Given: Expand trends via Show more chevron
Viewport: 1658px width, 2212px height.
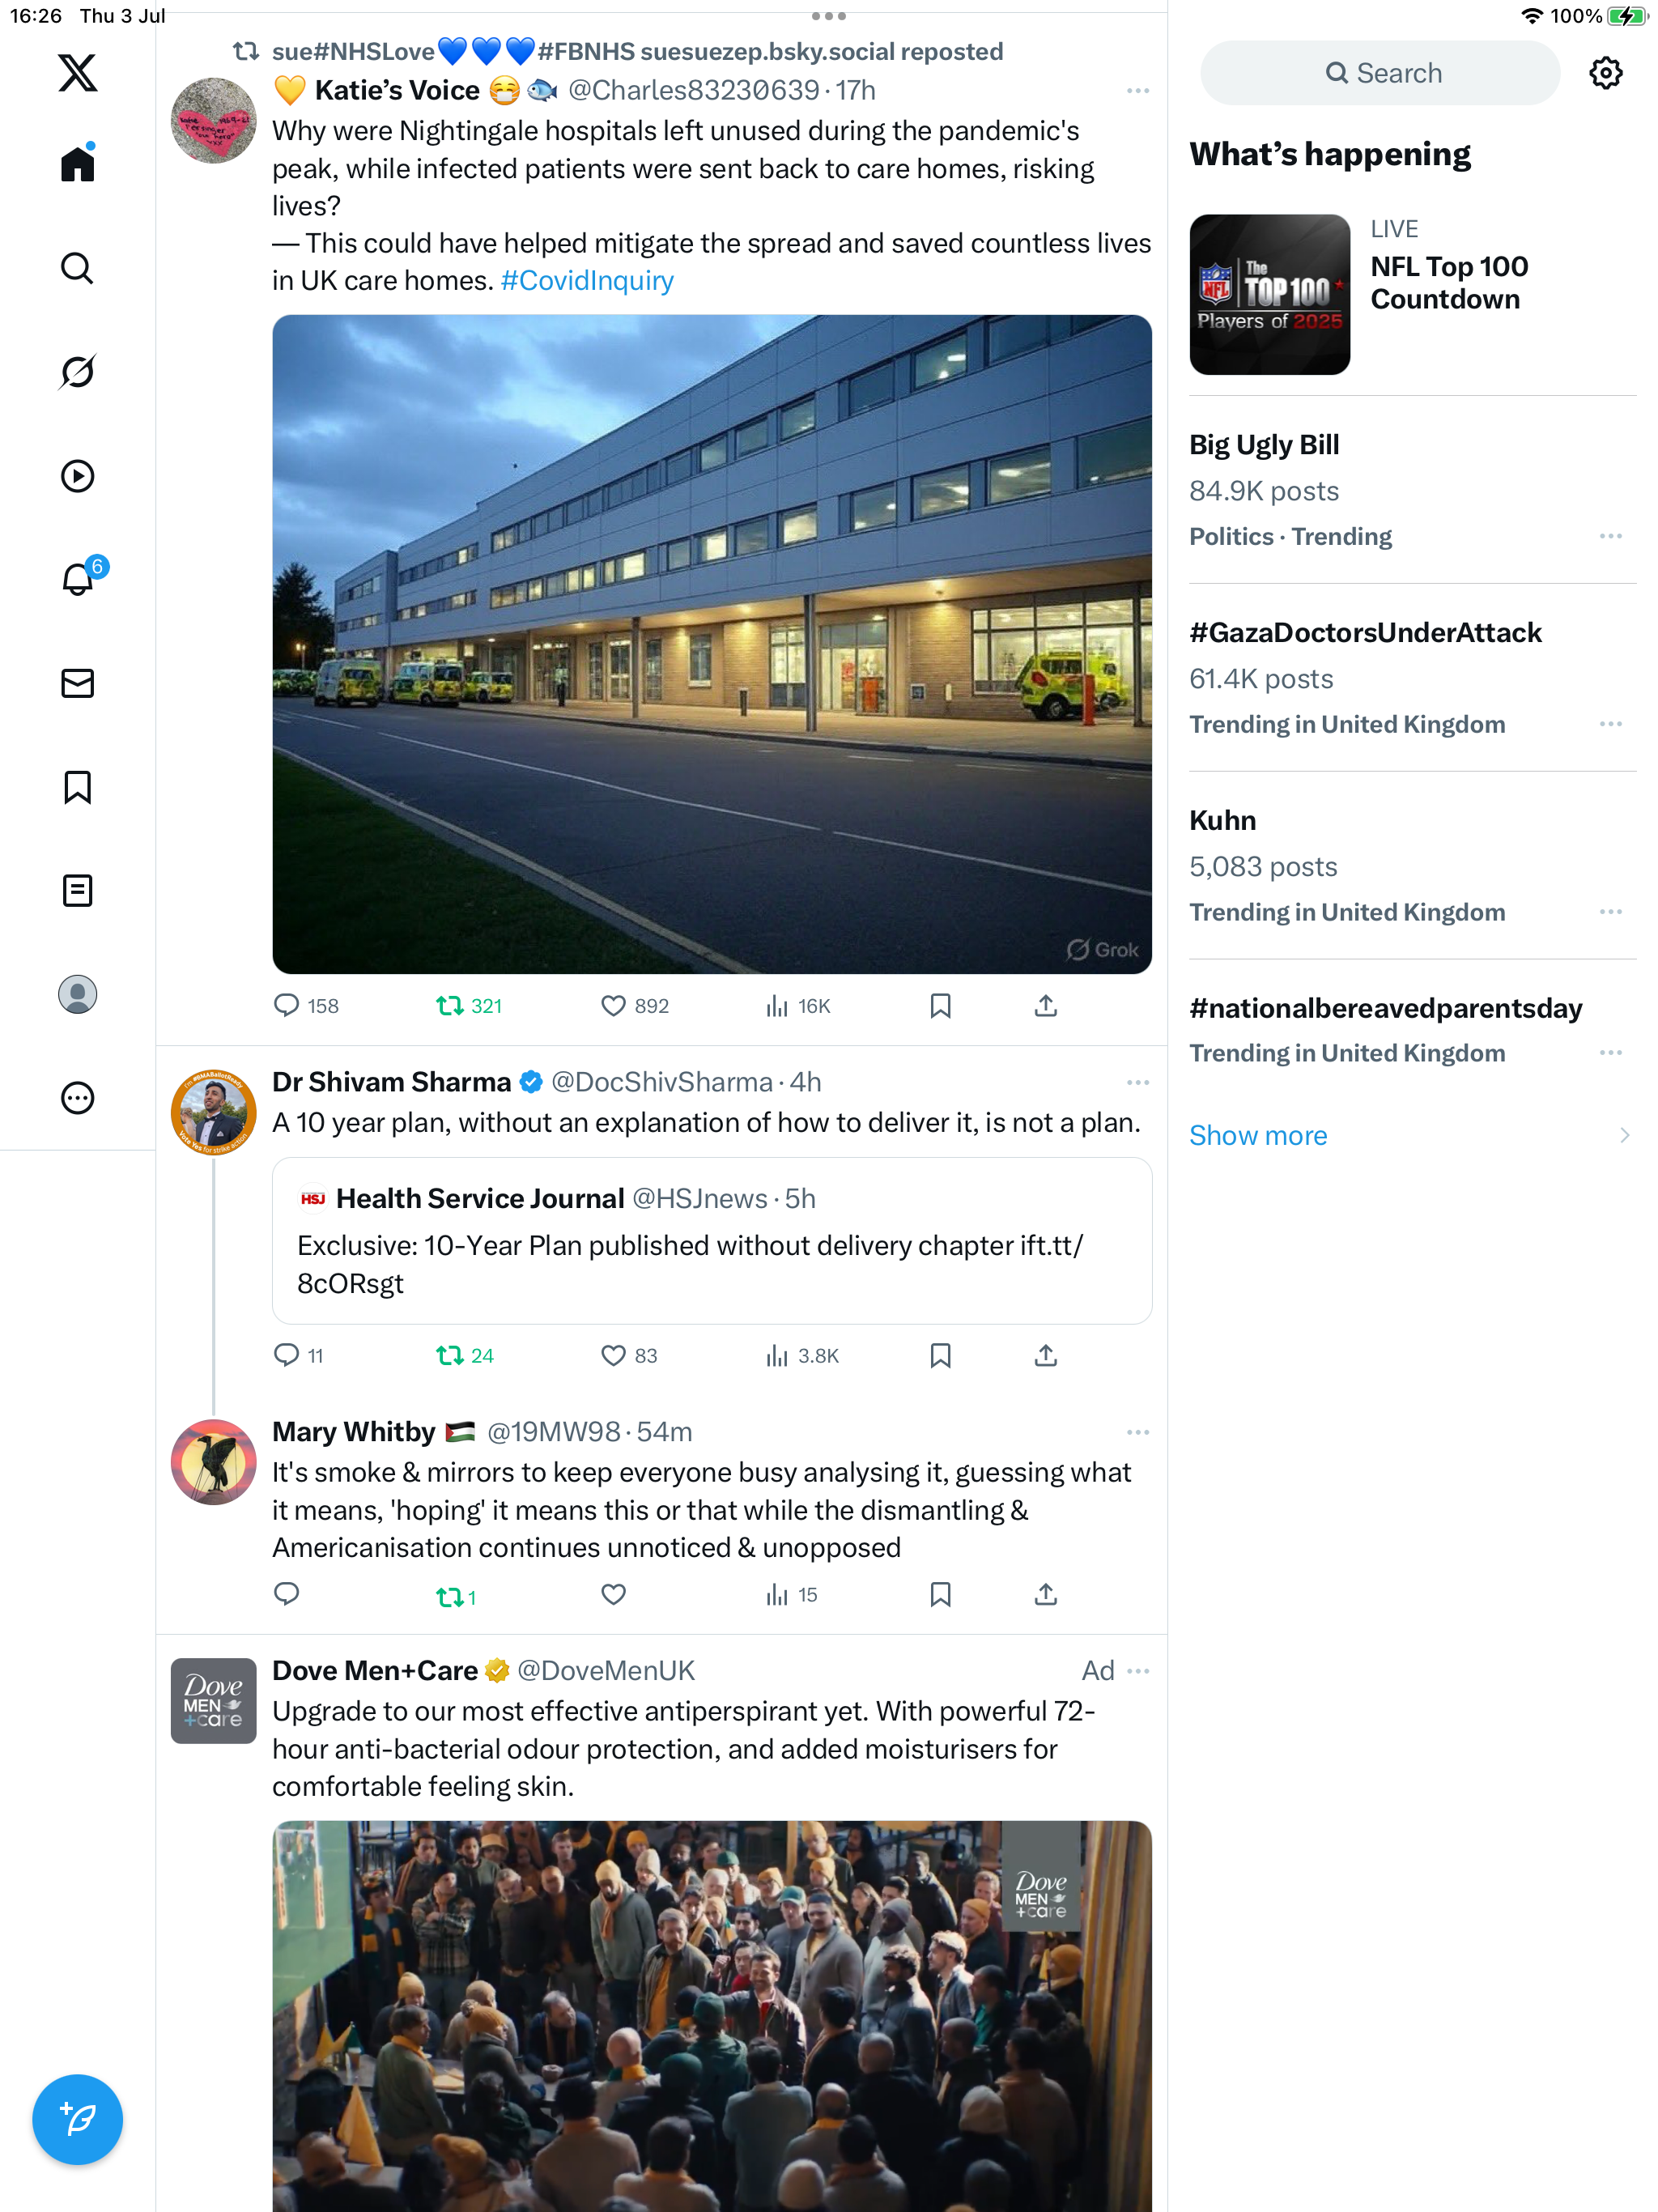Looking at the screenshot, I should click(x=1623, y=1135).
